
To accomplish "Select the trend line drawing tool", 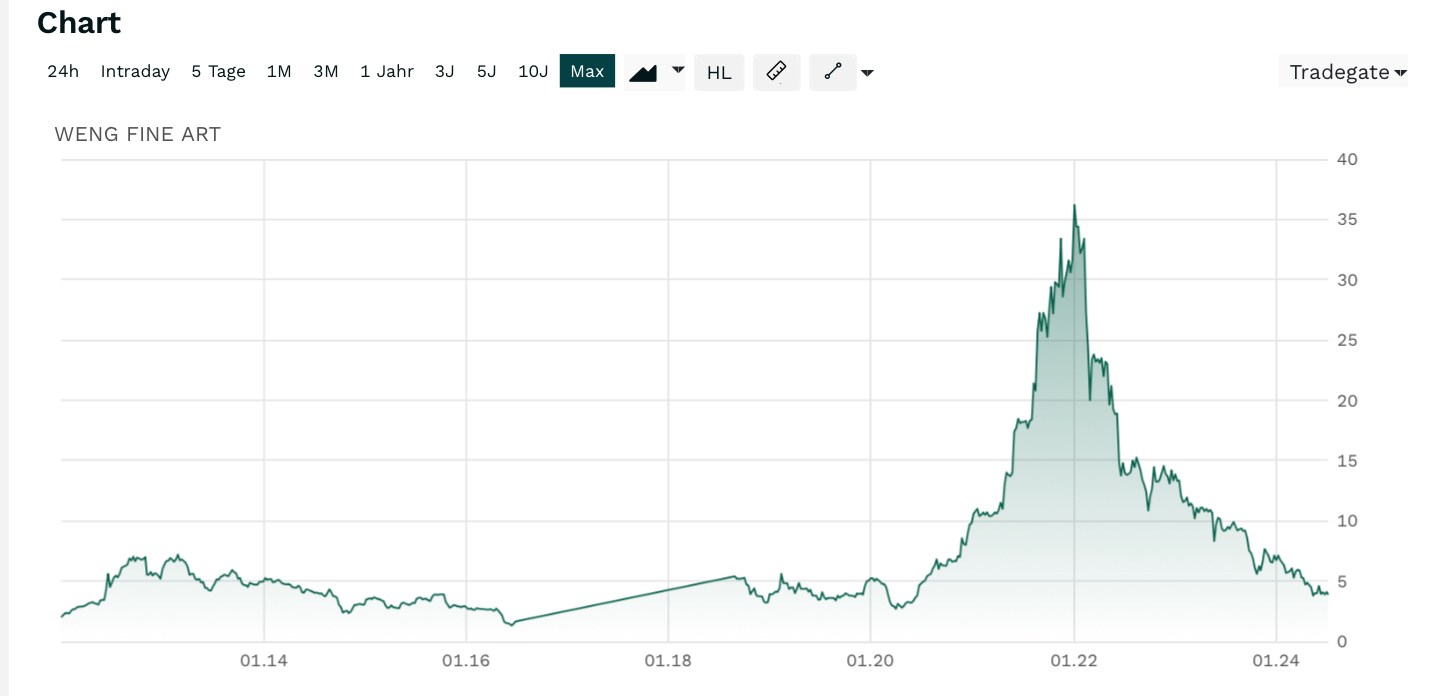I will [x=833, y=72].
